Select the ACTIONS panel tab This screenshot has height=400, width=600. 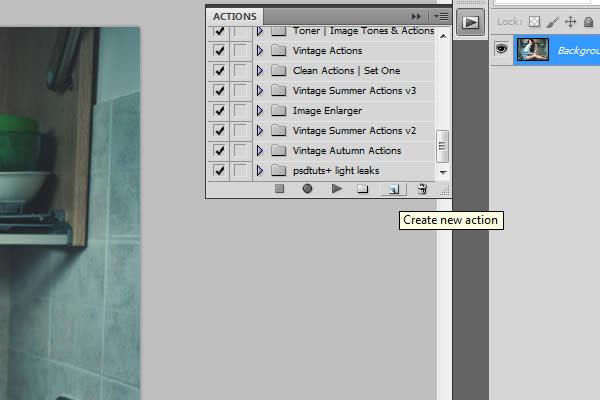[x=235, y=16]
